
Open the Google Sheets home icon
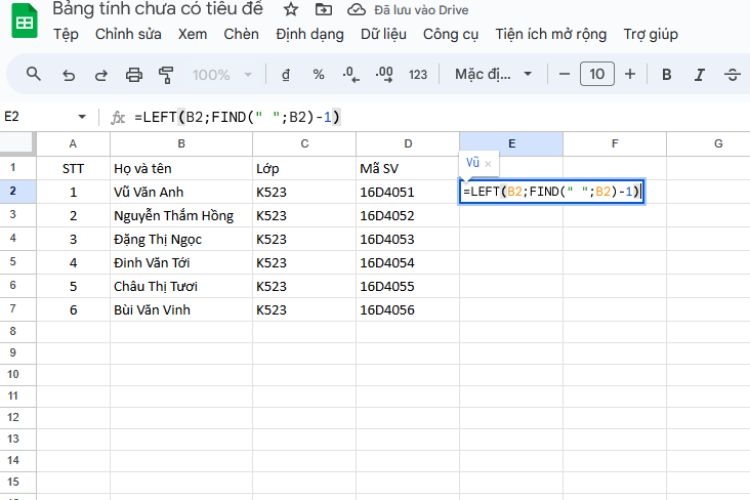pyautogui.click(x=24, y=21)
